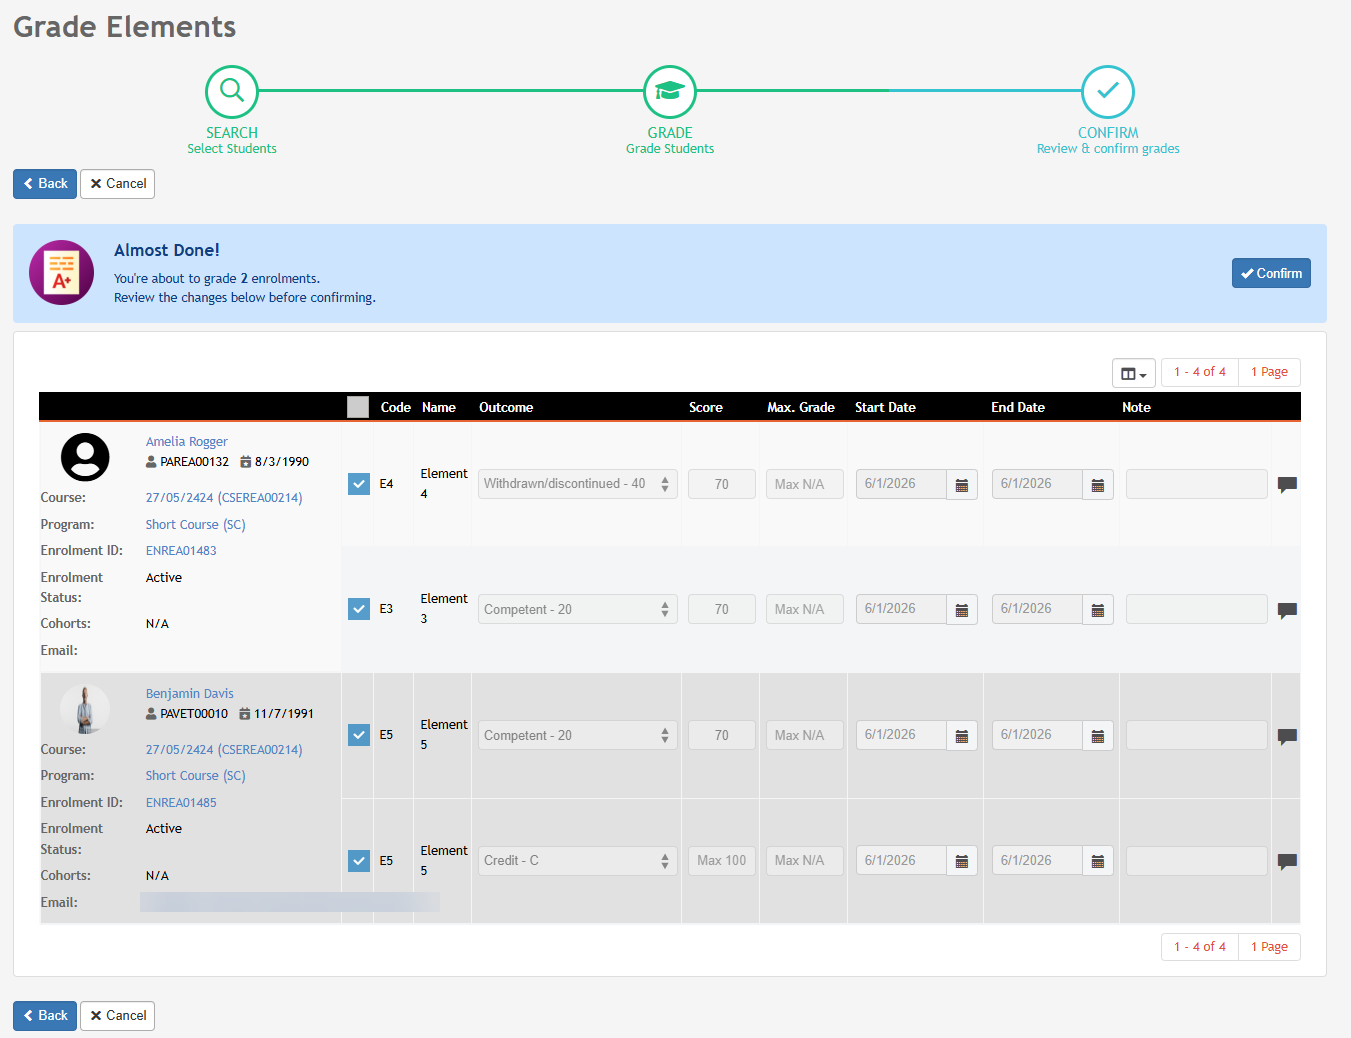Click note comment icon in Credit - C row

[1287, 861]
